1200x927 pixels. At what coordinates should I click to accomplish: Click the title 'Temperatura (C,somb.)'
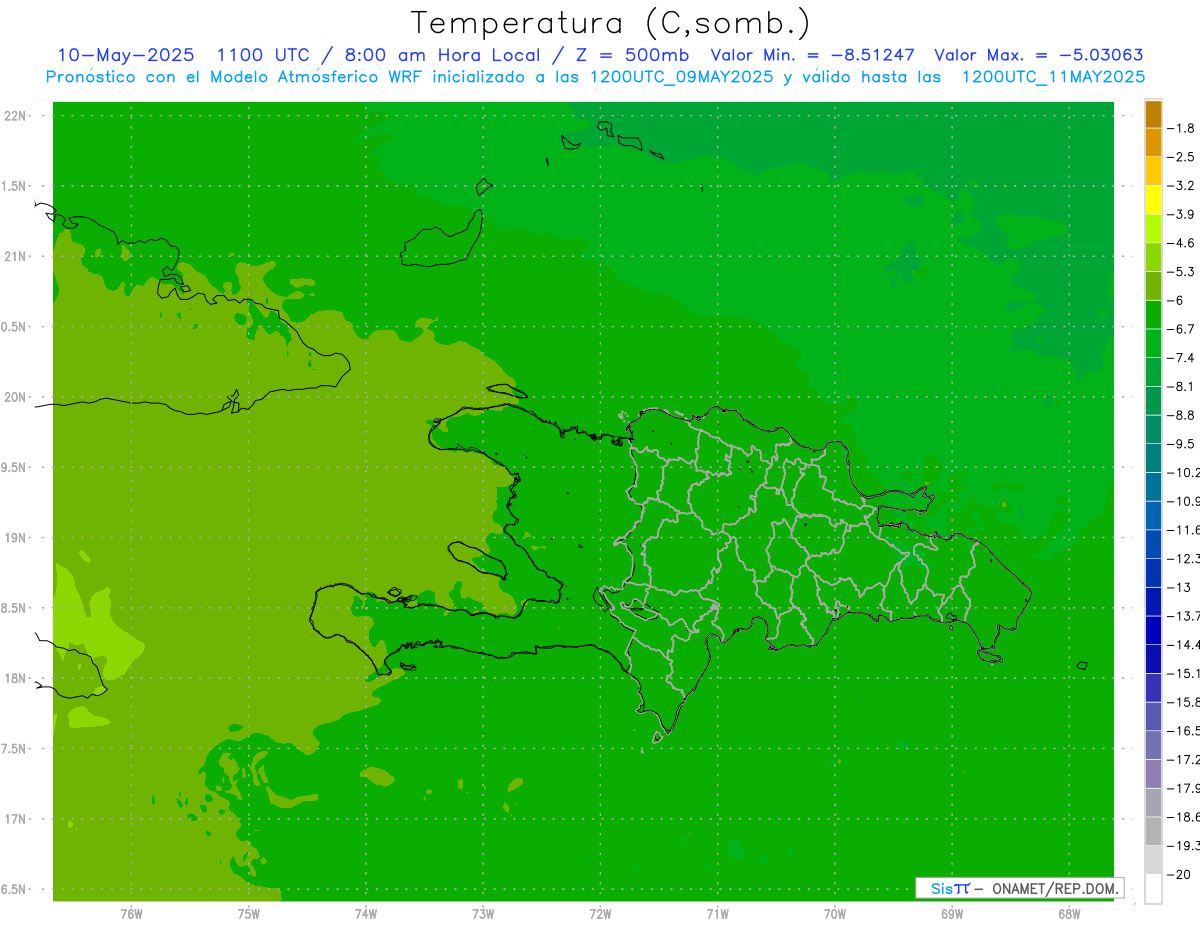point(611,23)
